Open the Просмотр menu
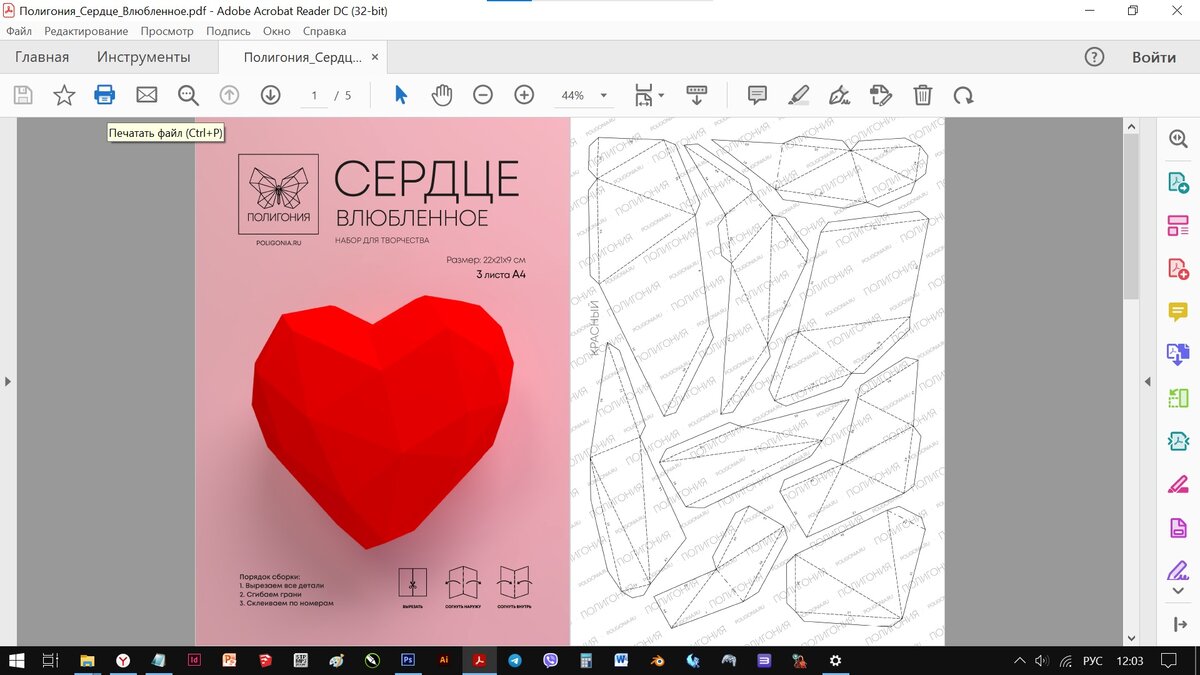This screenshot has width=1200, height=675. pyautogui.click(x=167, y=31)
